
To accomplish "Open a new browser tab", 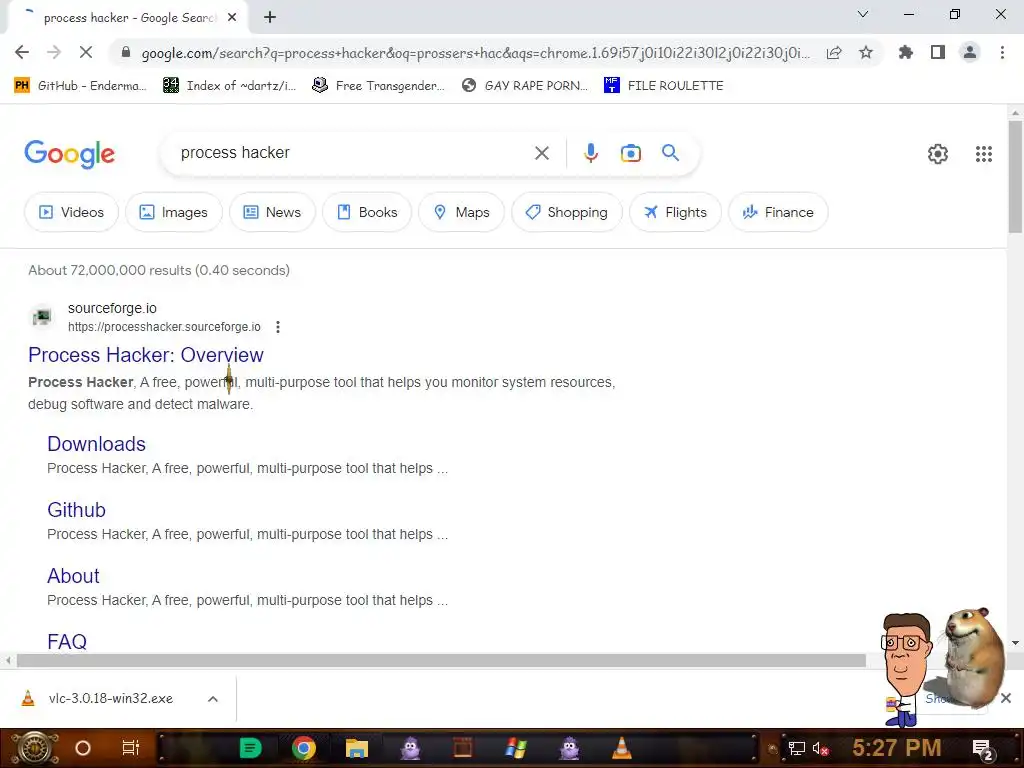I will 270,18.
